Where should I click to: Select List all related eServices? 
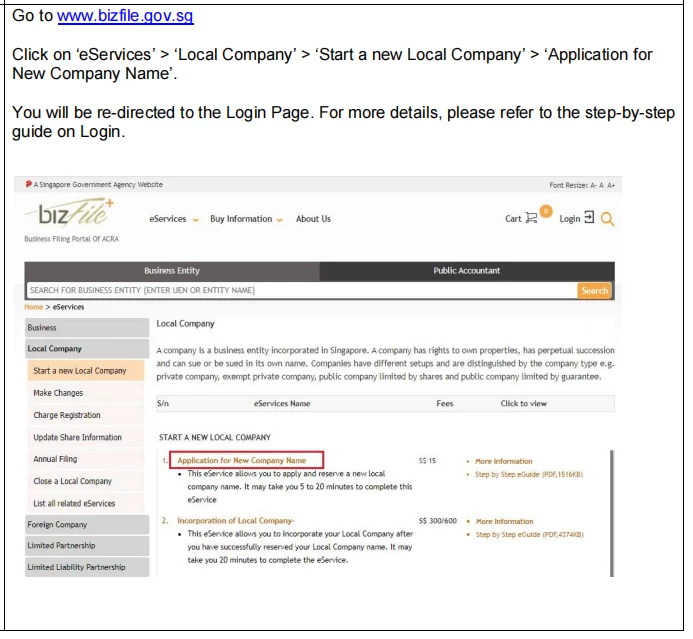tap(86, 503)
